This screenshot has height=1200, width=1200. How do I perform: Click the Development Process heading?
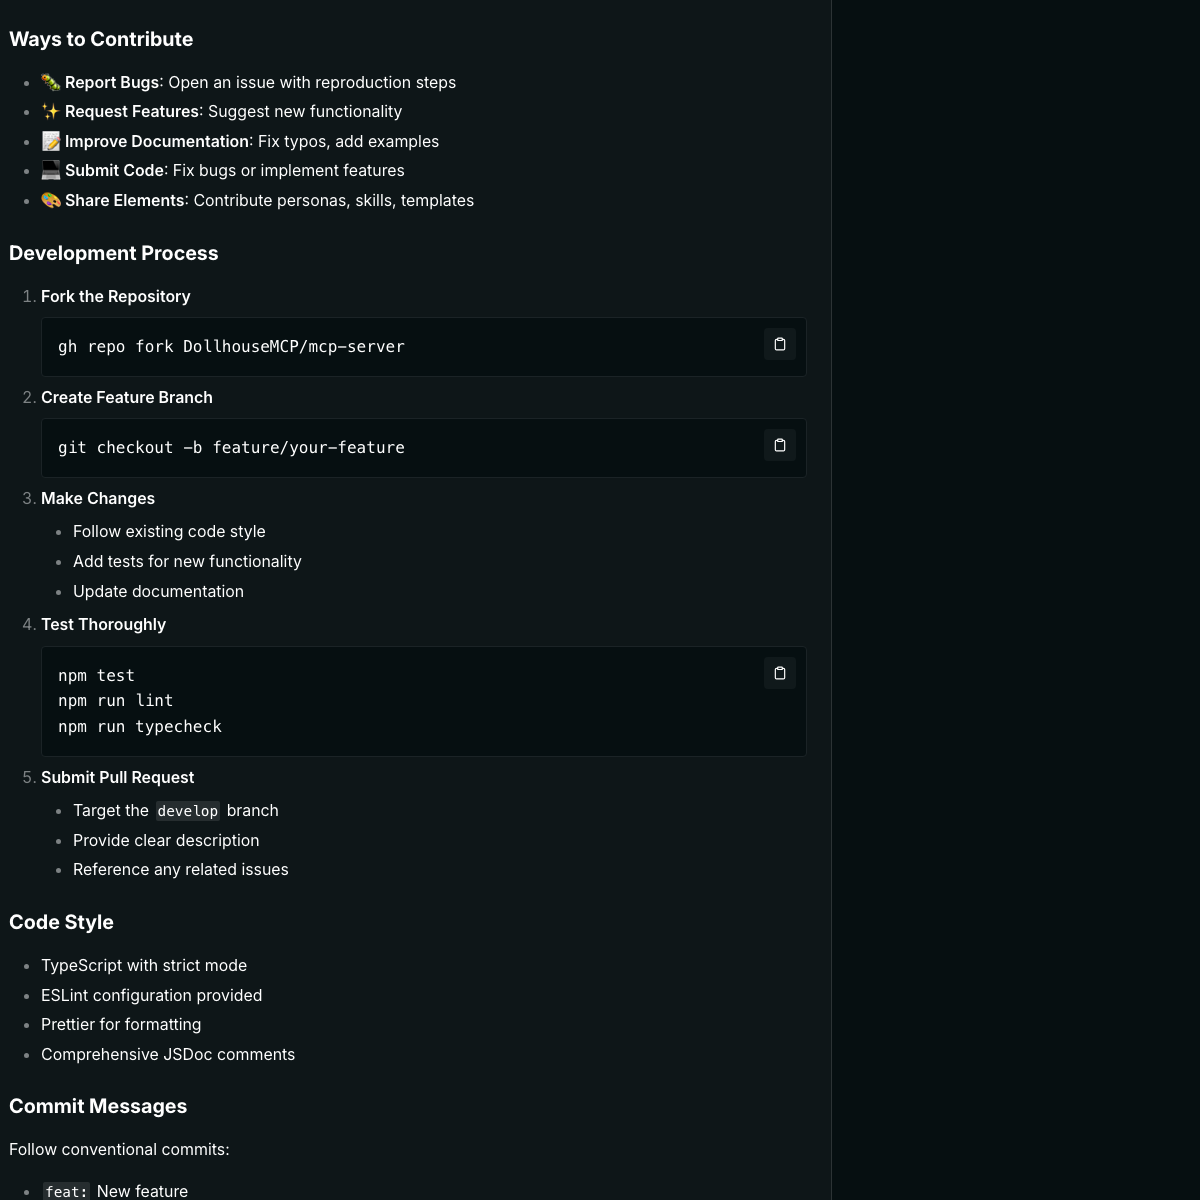pos(113,253)
